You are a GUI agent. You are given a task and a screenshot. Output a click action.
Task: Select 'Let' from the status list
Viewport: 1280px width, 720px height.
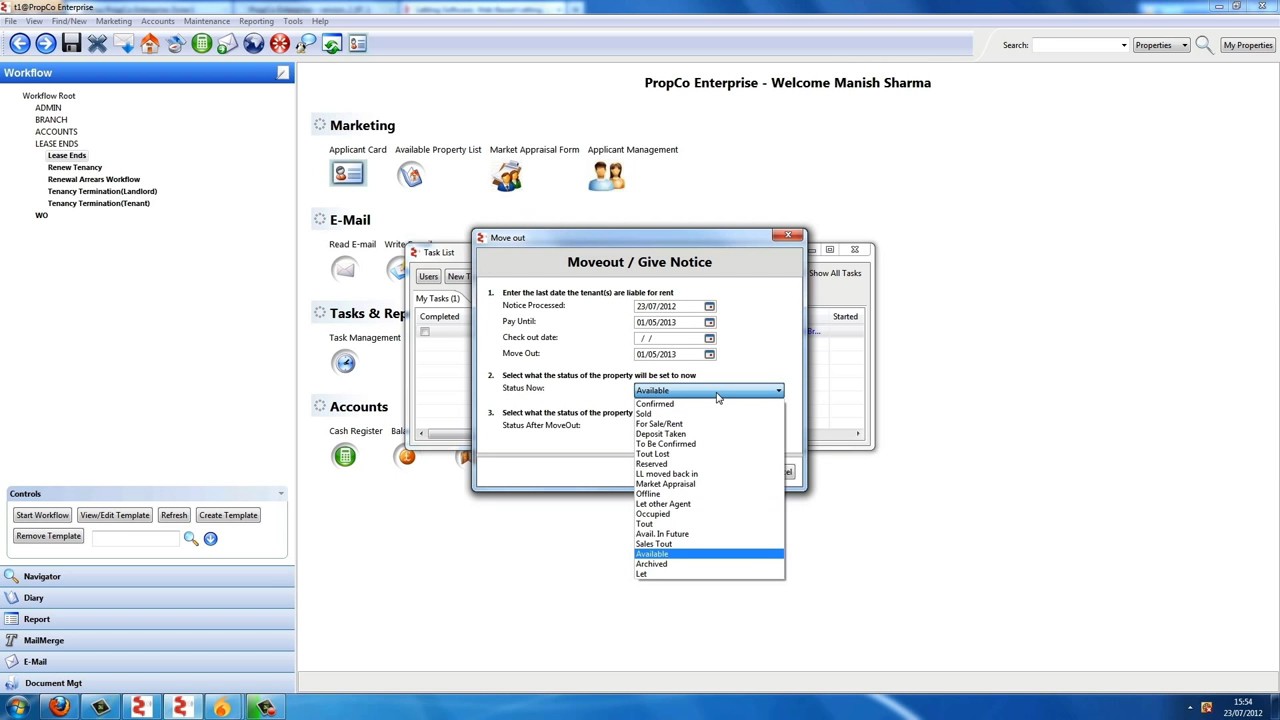point(709,574)
